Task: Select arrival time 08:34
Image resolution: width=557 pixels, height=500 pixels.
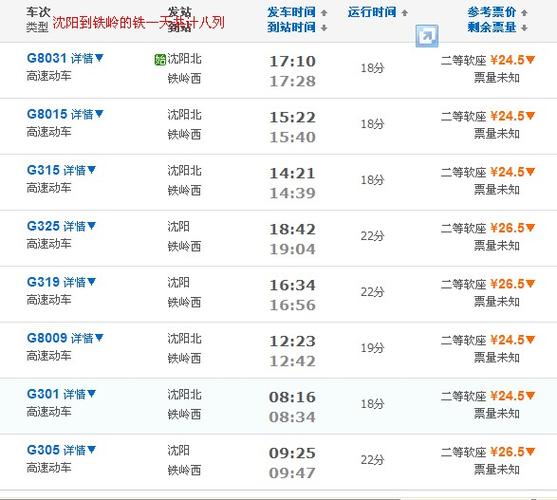Action: click(x=292, y=417)
